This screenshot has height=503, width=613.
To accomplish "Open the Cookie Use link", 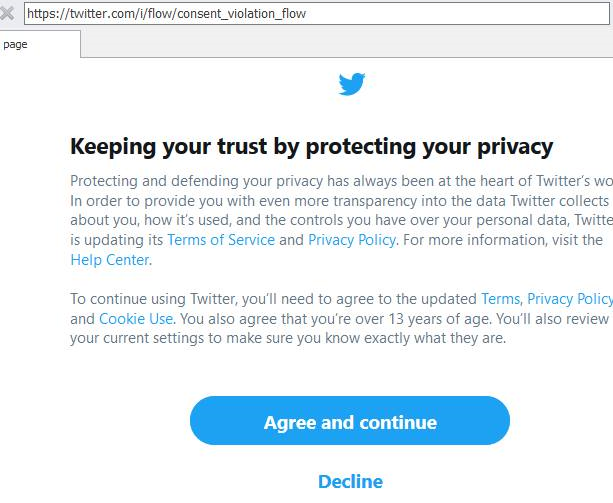I will (136, 319).
